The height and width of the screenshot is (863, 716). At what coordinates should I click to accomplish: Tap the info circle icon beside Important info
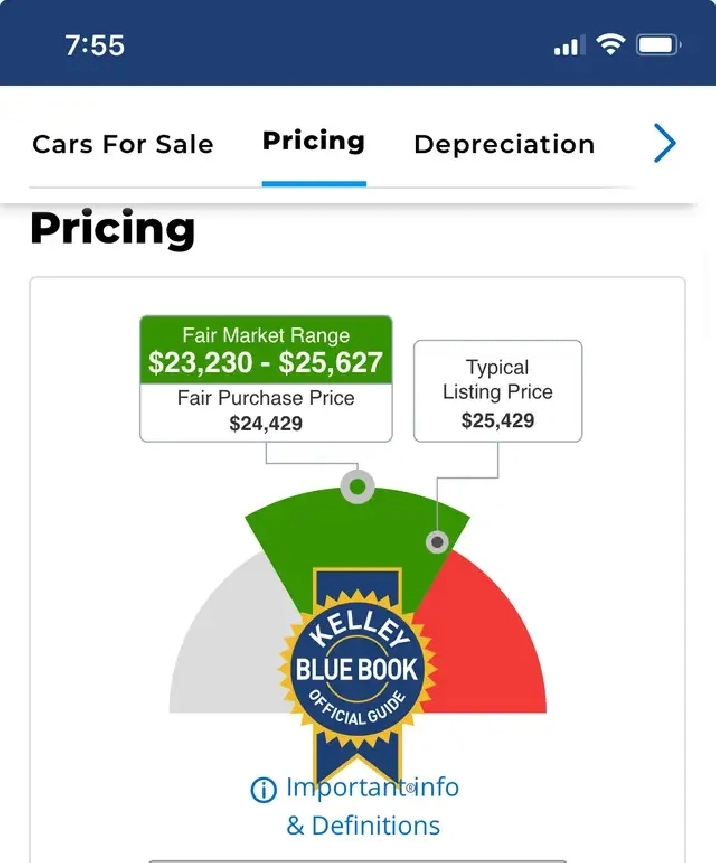tap(263, 790)
